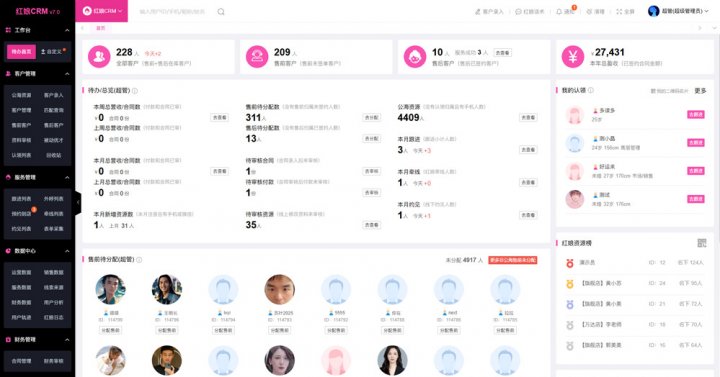
Task: Click the fullscreen icon in top bar
Action: click(x=619, y=11)
